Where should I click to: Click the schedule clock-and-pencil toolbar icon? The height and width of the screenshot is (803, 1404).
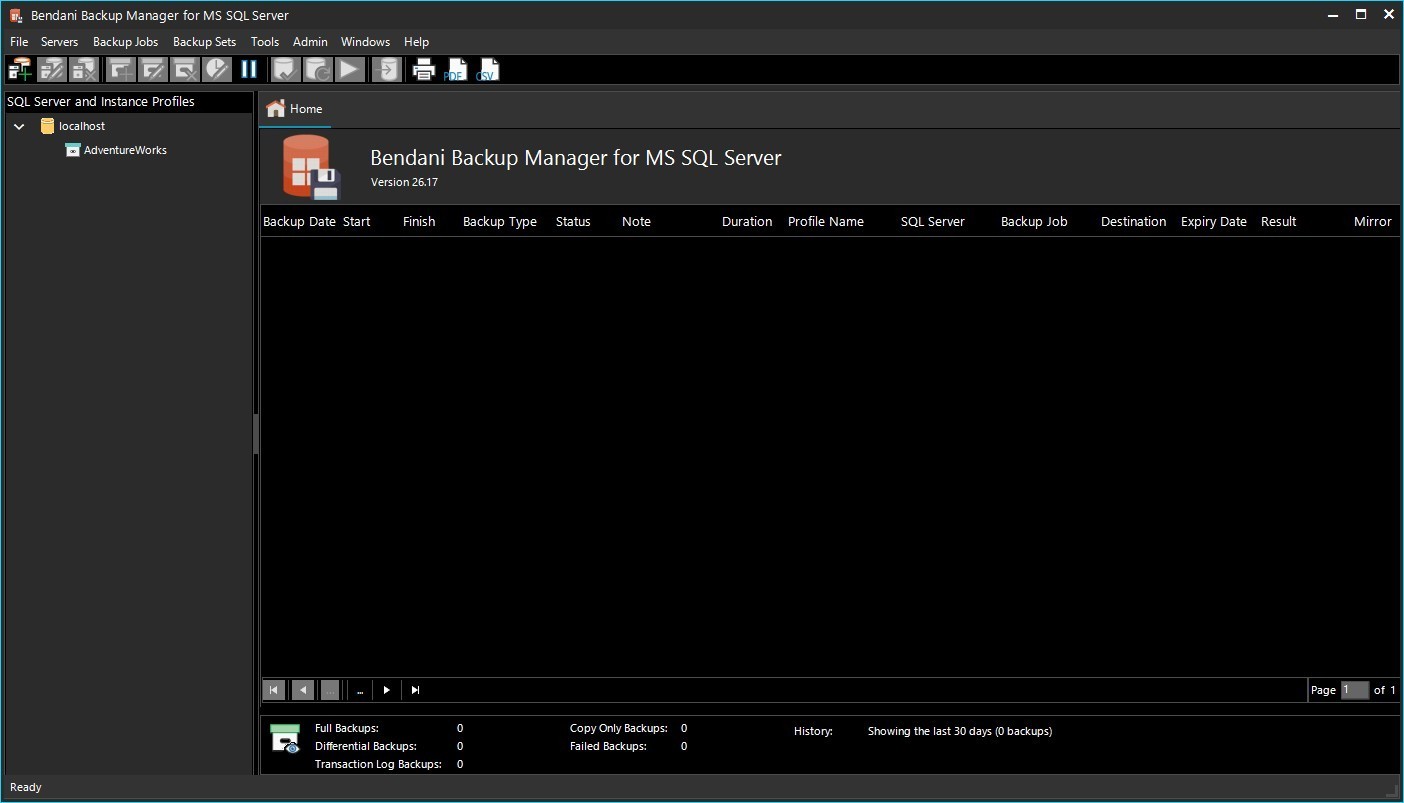(x=217, y=69)
